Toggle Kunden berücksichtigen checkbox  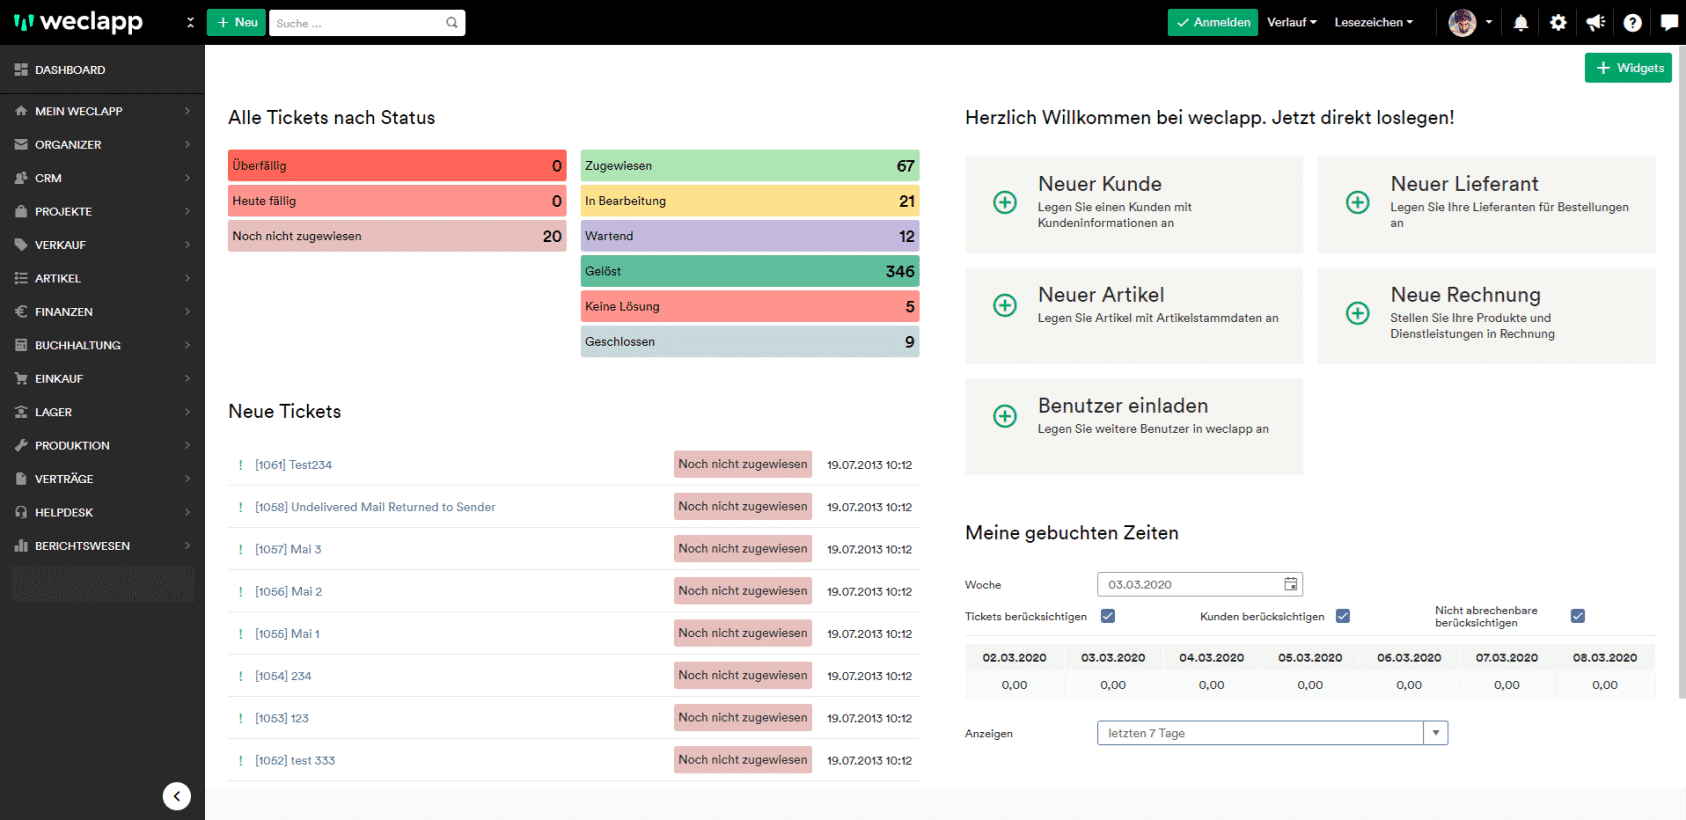click(x=1343, y=616)
